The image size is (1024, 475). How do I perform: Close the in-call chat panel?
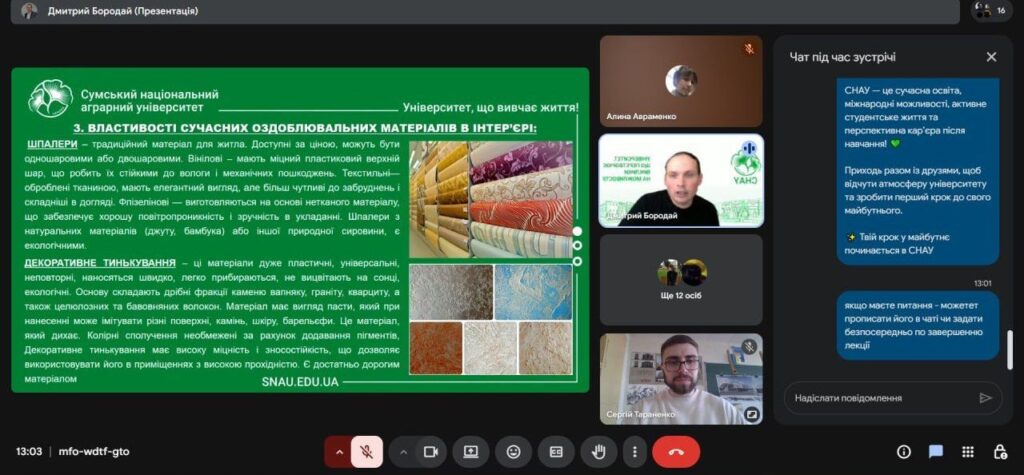coord(991,57)
